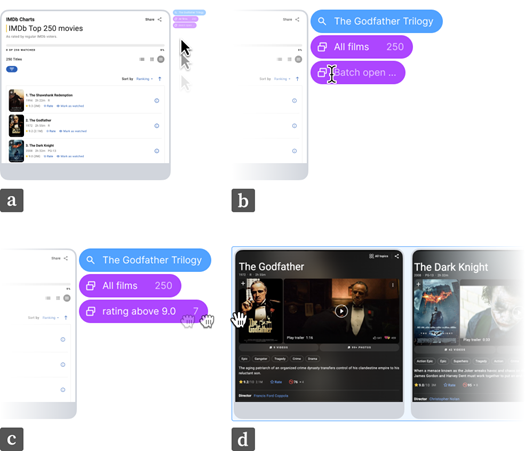
Task: Select the Superhero genre chip on The Dark Knight page
Action: 461,361
